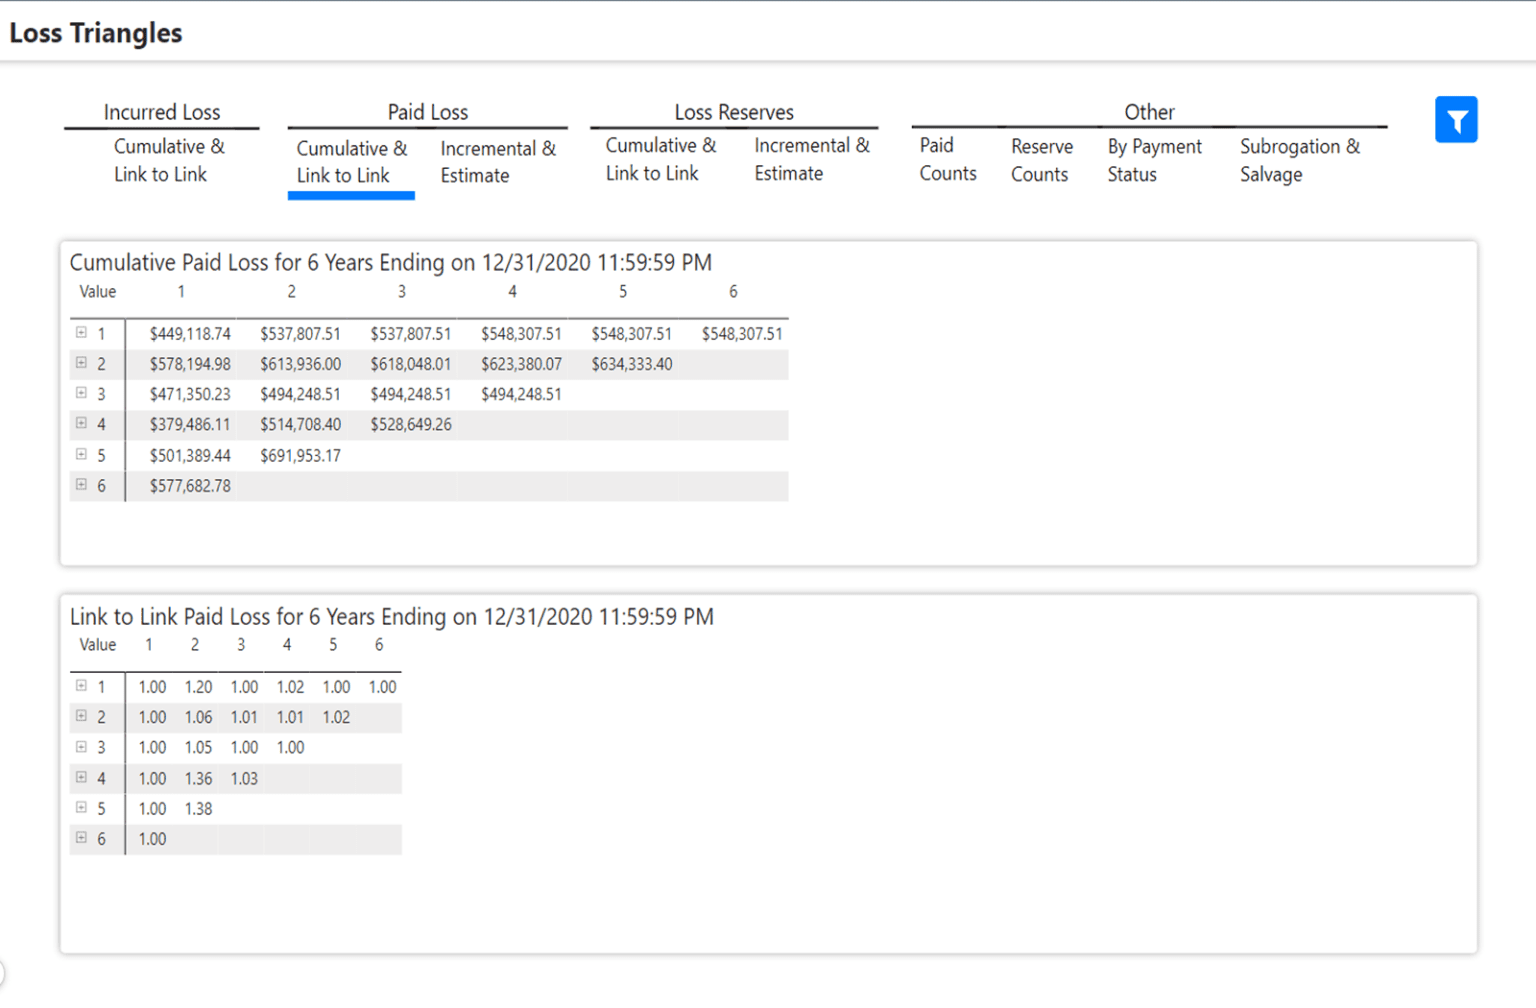
Task: Click the $691,953.17 cell in cumulative table
Action: (x=300, y=455)
